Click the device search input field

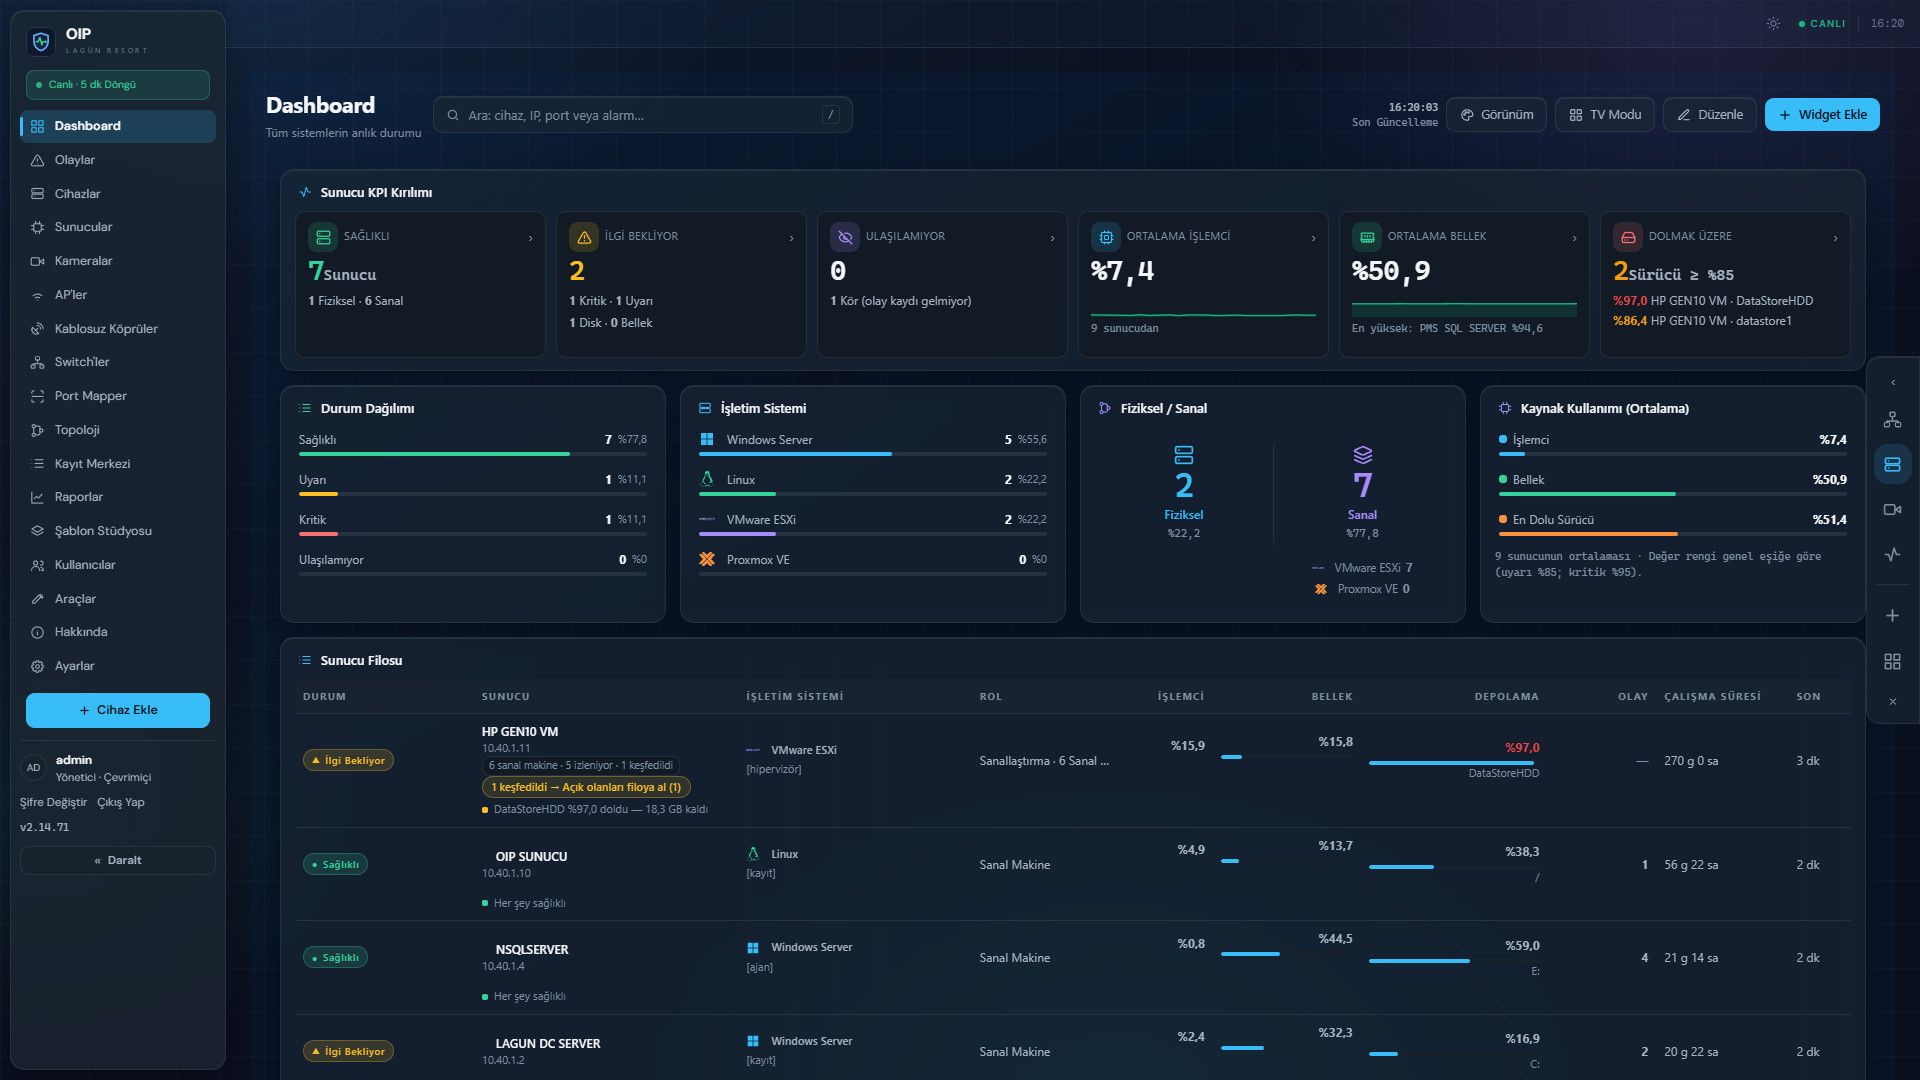click(643, 115)
